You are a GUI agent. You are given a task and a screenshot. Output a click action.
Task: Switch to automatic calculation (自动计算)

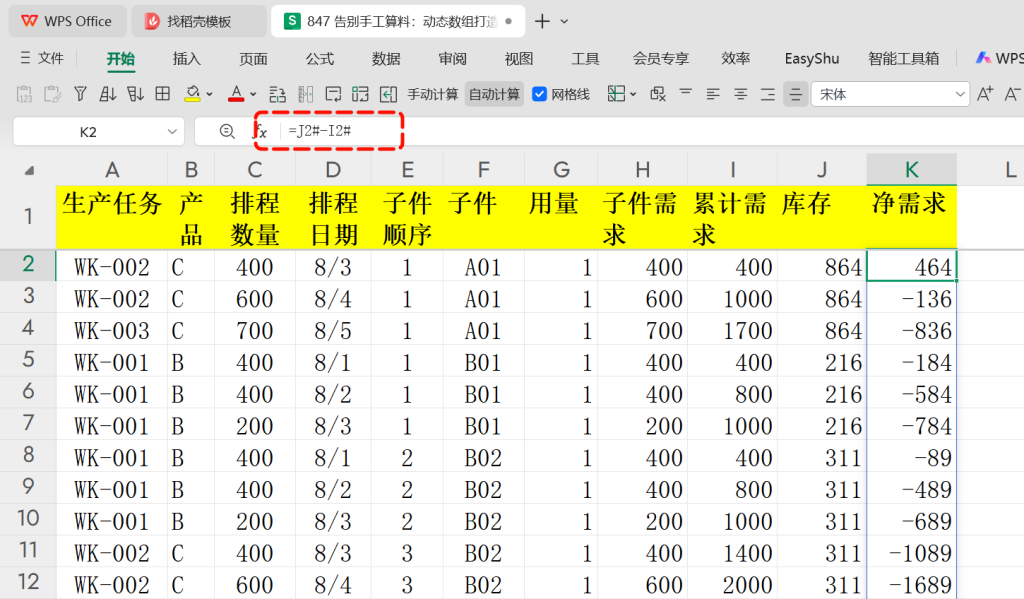(494, 95)
